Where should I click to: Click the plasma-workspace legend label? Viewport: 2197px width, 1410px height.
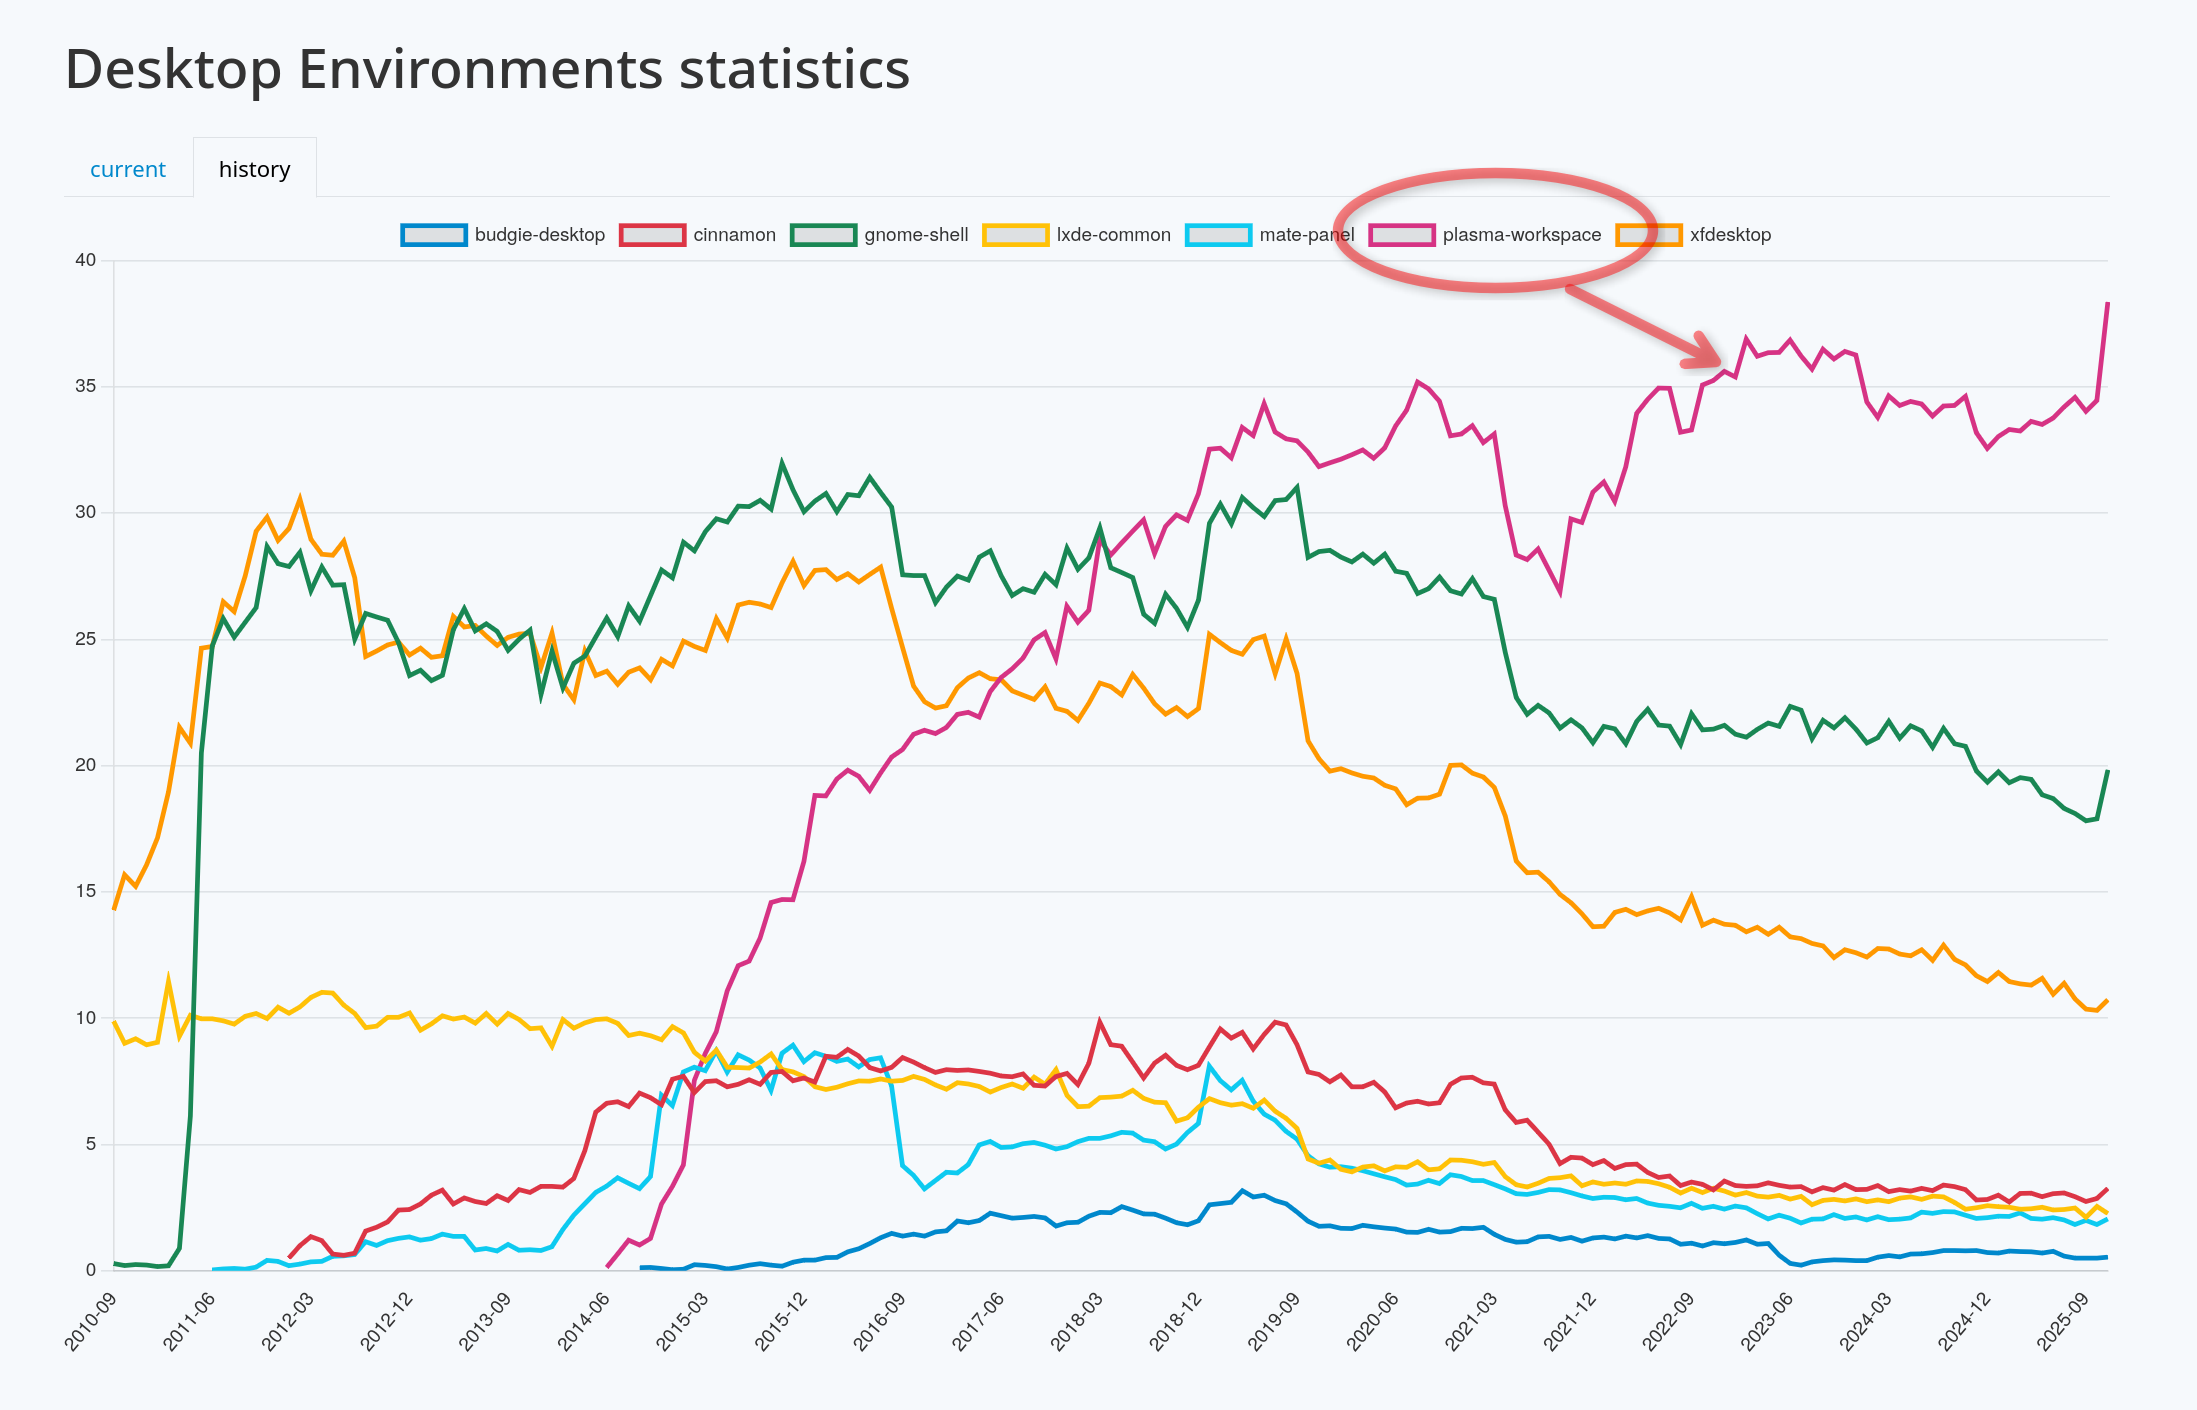[1521, 235]
